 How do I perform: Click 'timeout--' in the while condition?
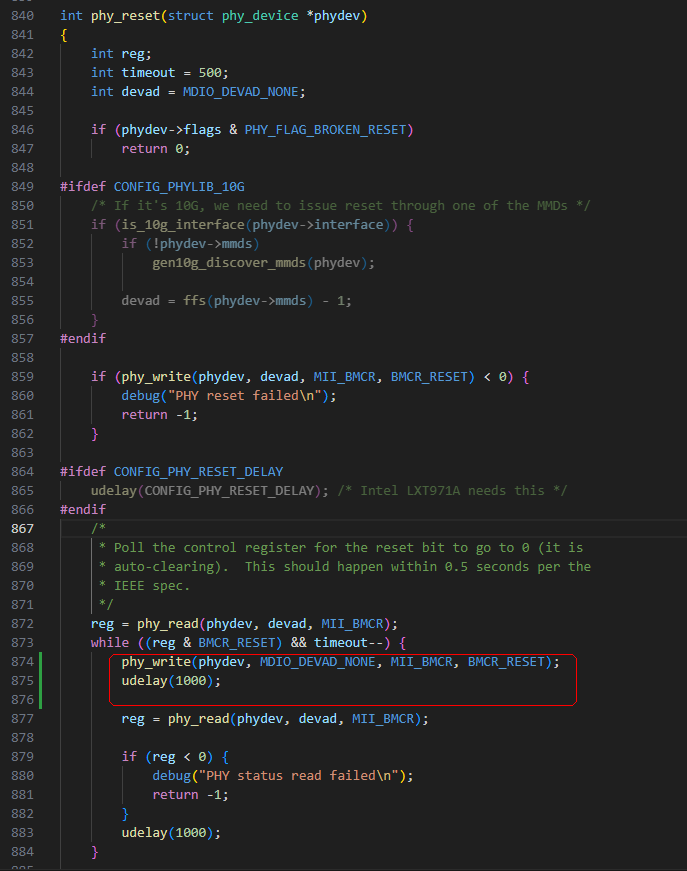click(x=348, y=643)
